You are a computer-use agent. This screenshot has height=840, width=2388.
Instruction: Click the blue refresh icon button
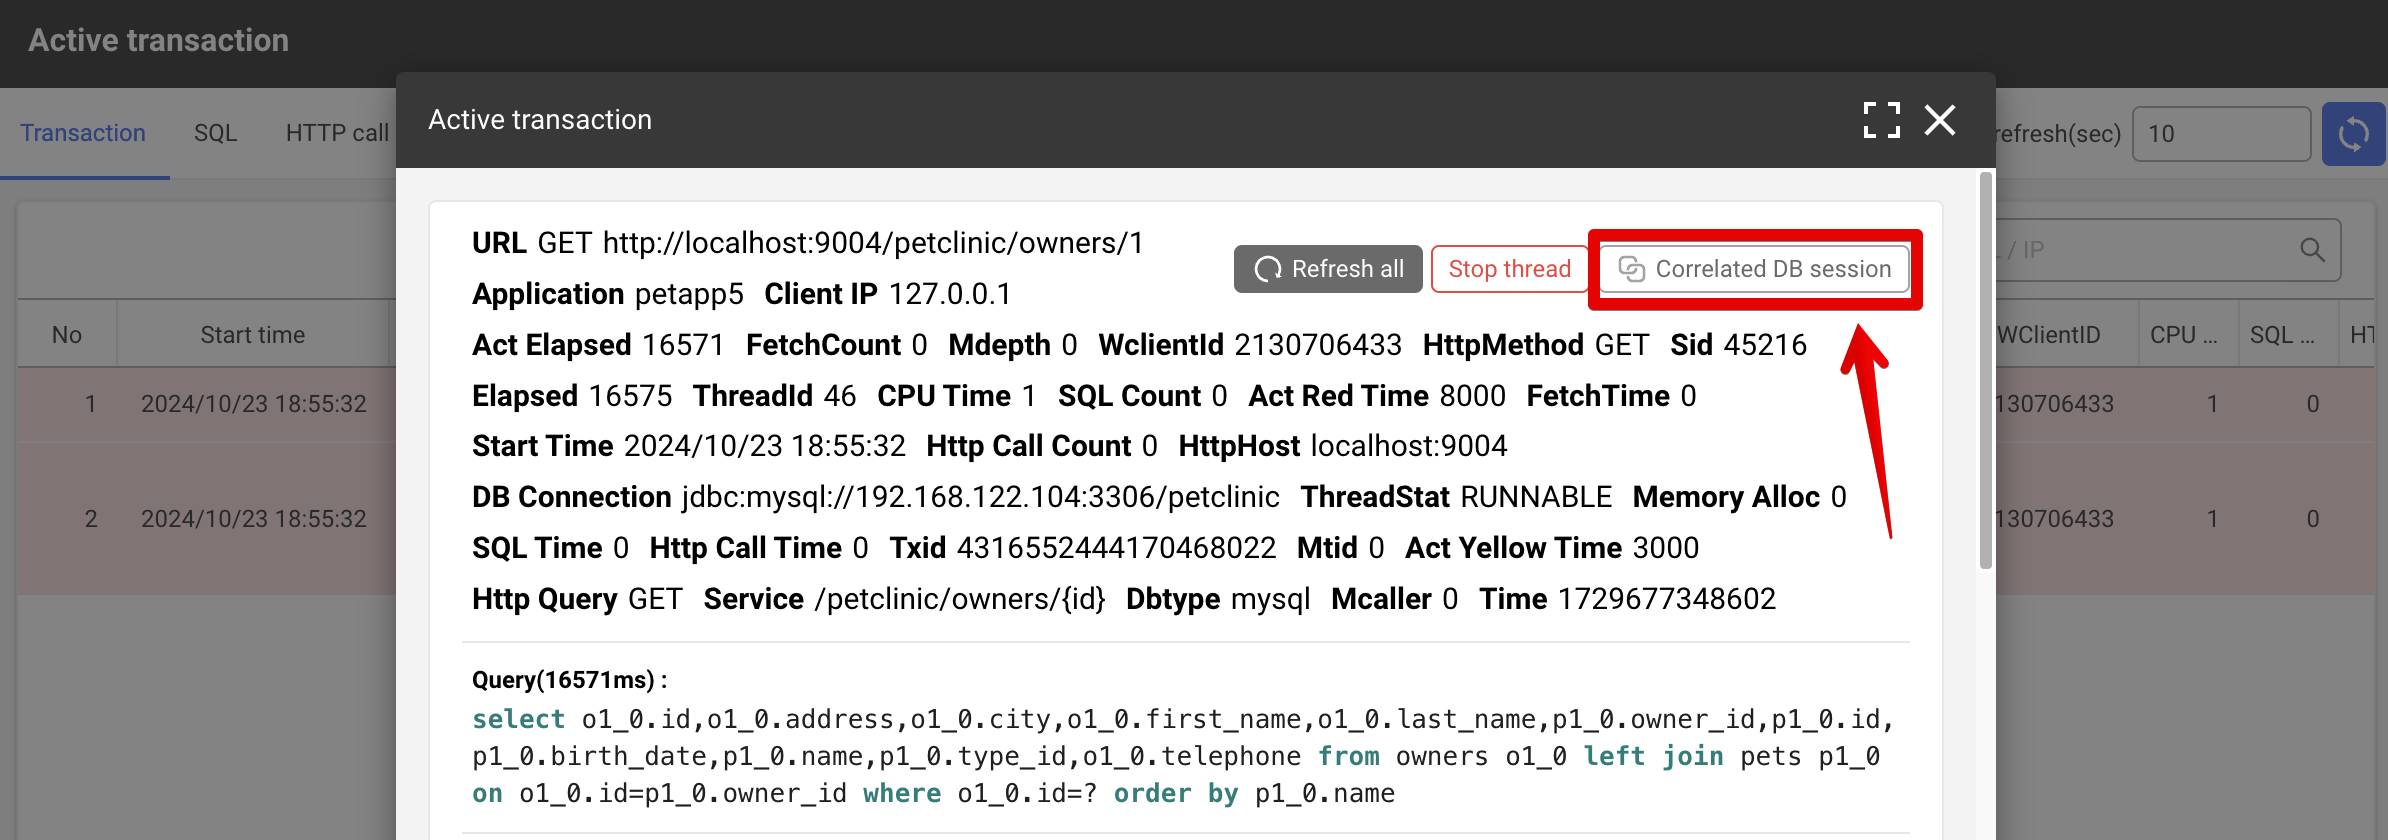(2353, 134)
